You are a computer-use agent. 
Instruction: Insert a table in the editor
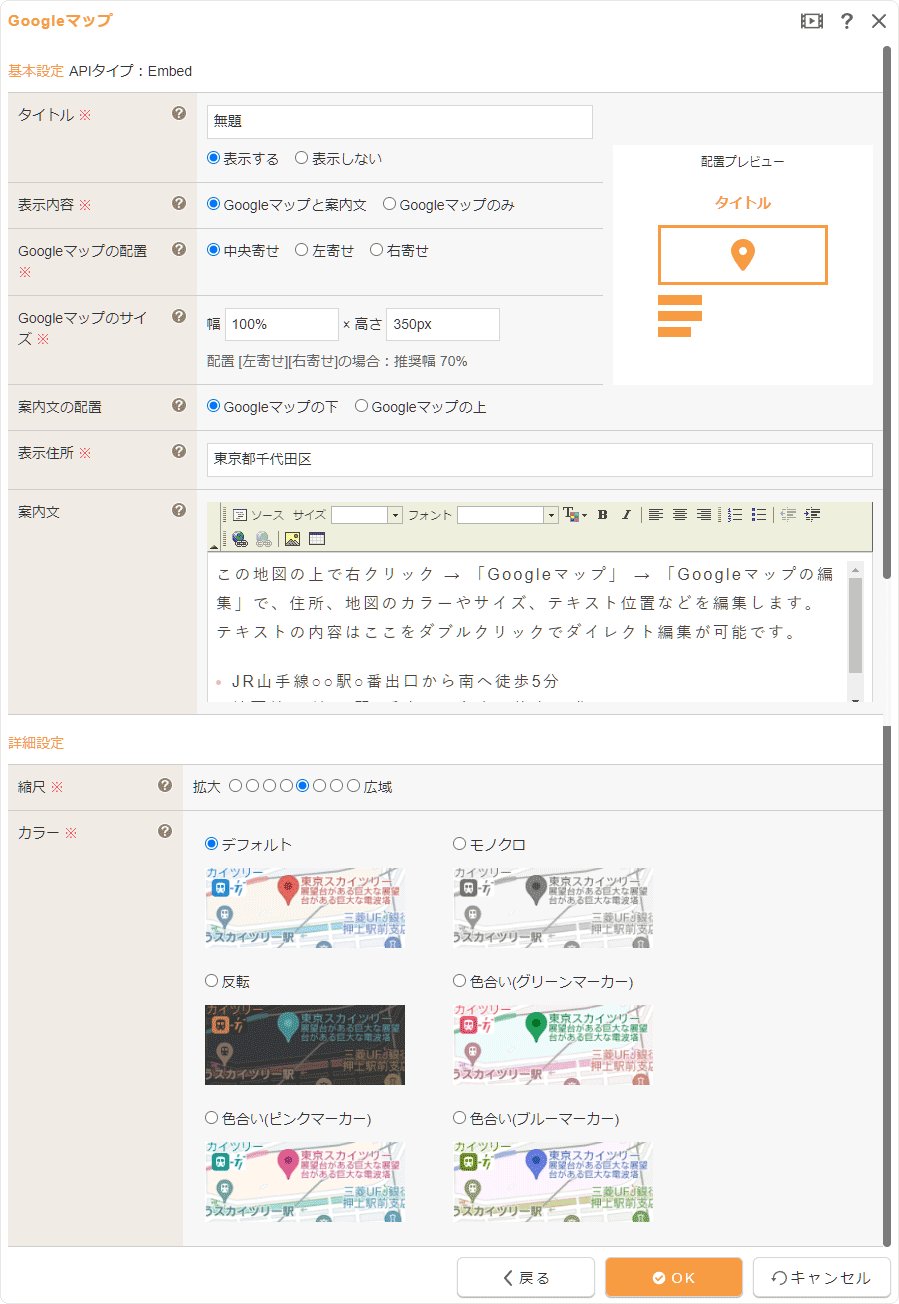point(317,539)
